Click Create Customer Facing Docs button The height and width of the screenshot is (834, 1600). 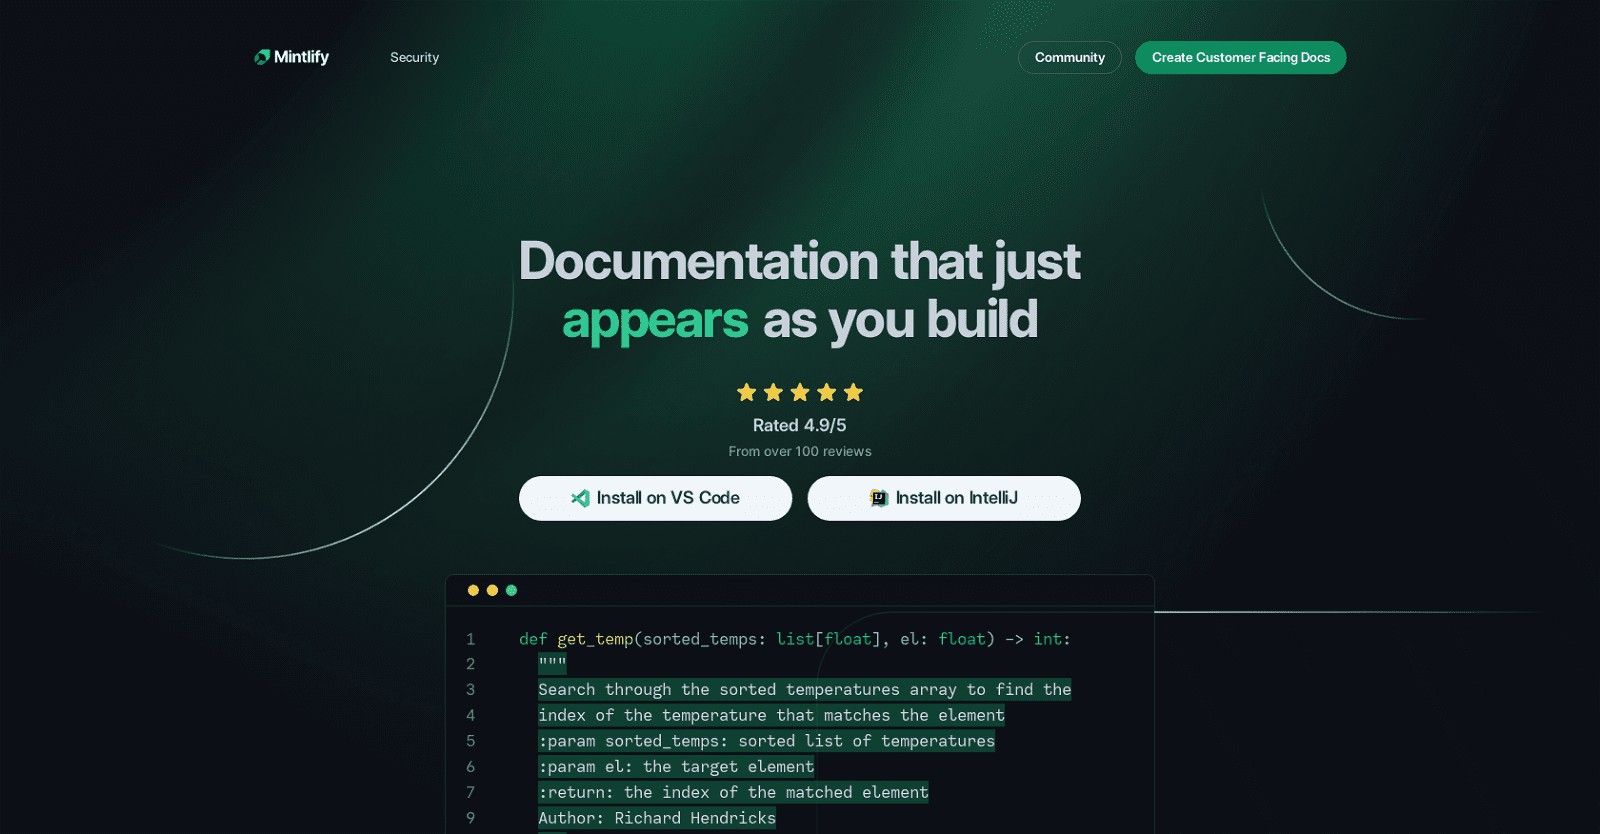1240,57
